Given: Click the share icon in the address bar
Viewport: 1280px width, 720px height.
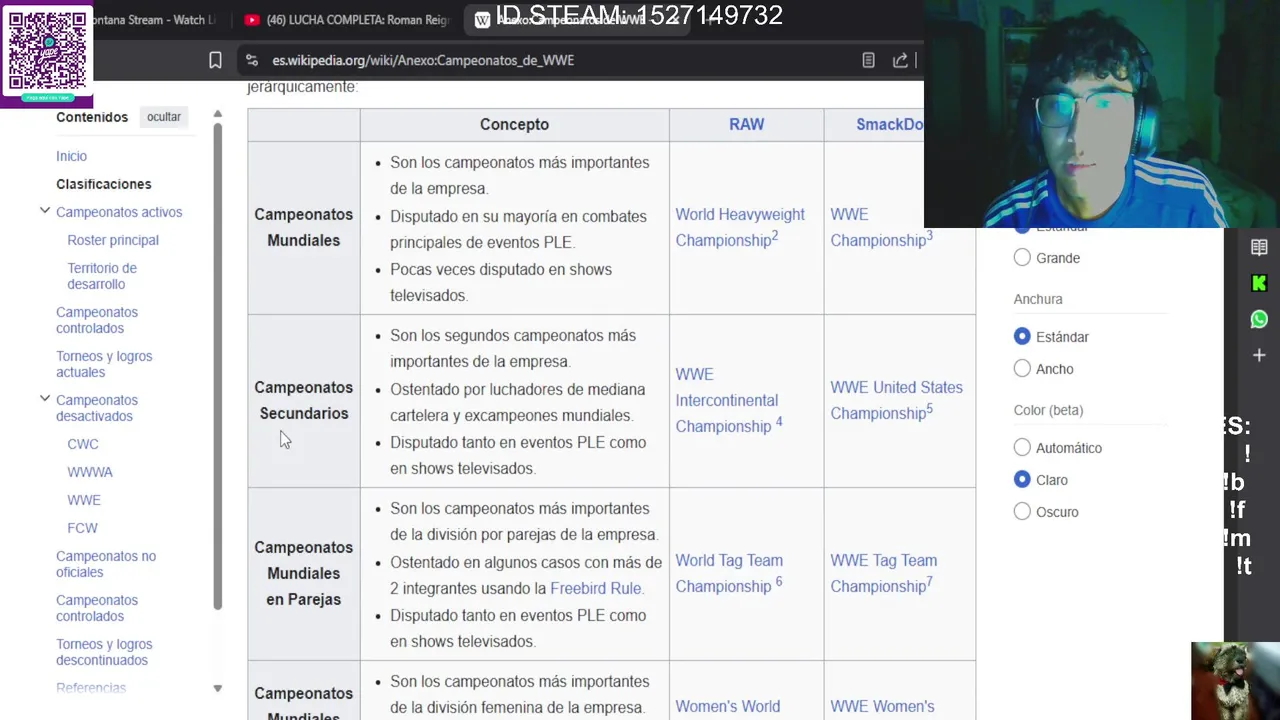Looking at the screenshot, I should coord(900,60).
